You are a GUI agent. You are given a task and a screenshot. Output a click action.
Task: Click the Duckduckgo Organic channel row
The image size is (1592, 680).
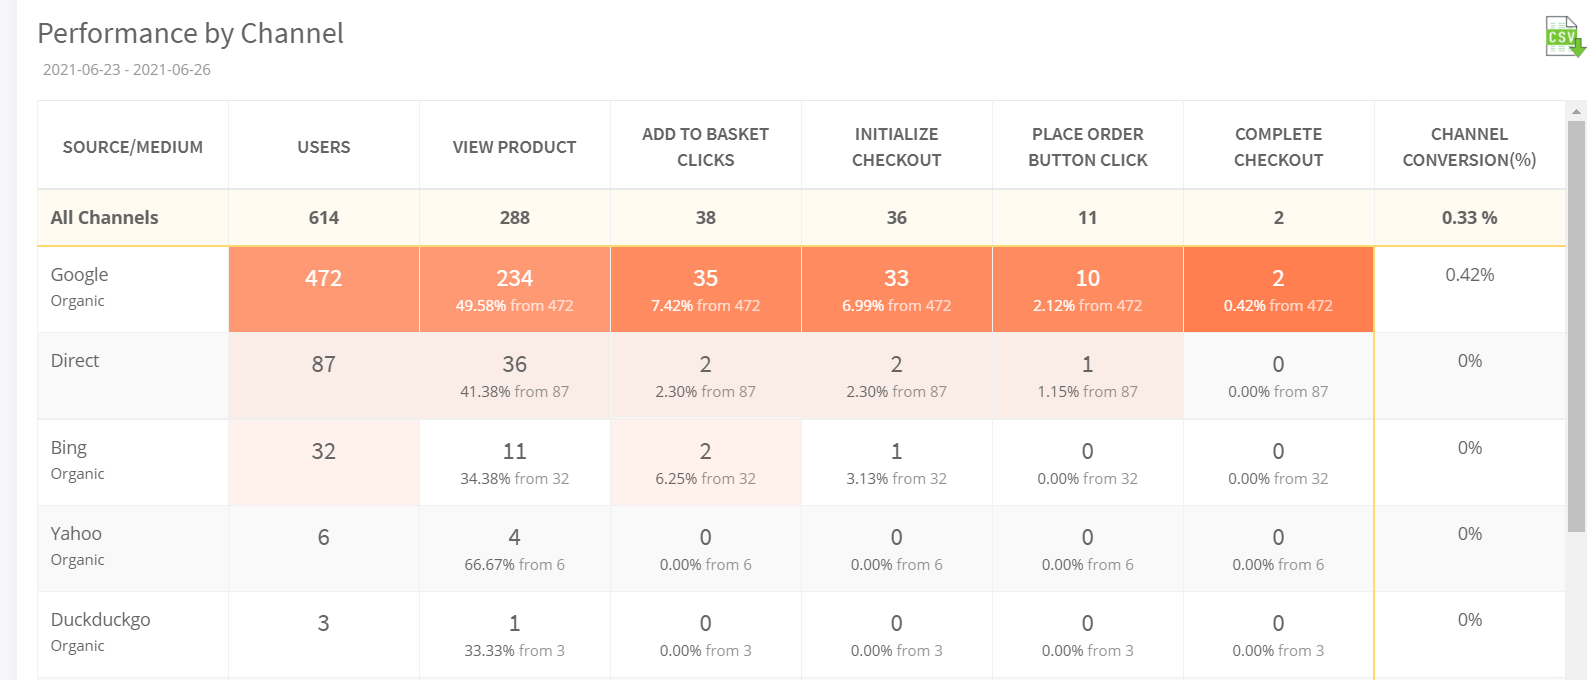click(x=100, y=631)
